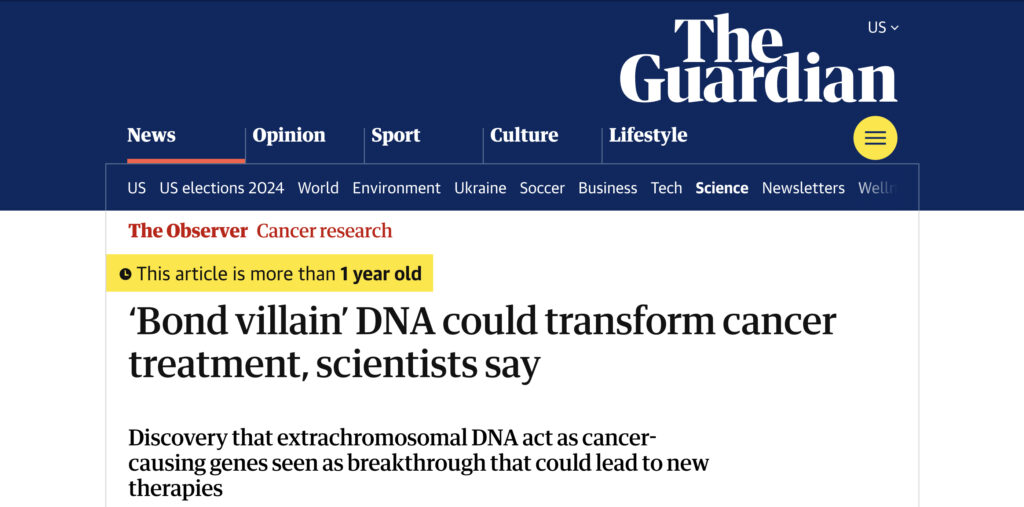The height and width of the screenshot is (507, 1024).
Task: Select the Tech subsection link
Action: [x=666, y=188]
